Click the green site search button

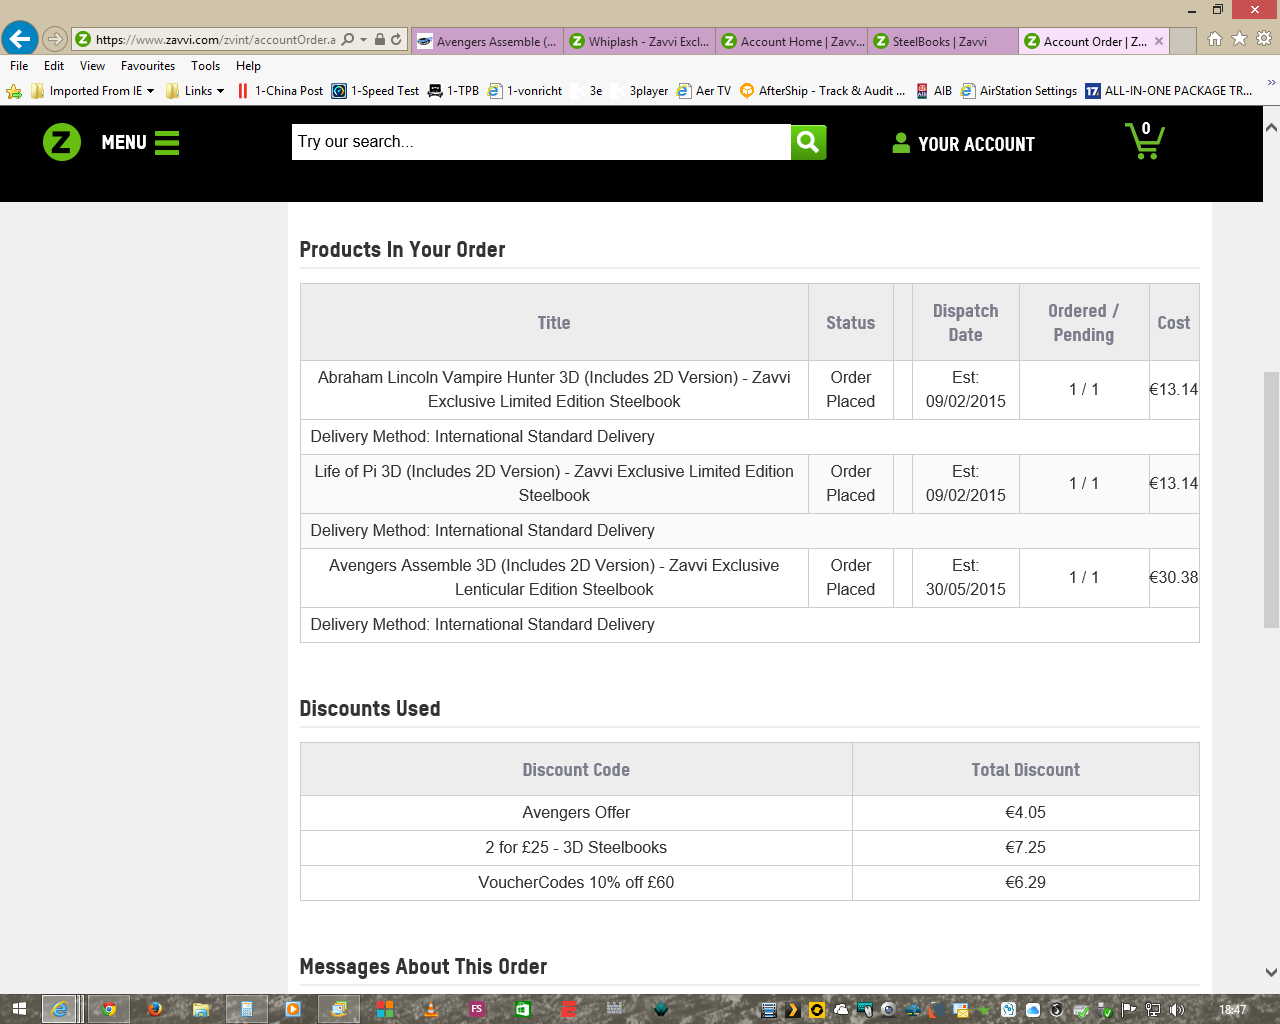(808, 142)
